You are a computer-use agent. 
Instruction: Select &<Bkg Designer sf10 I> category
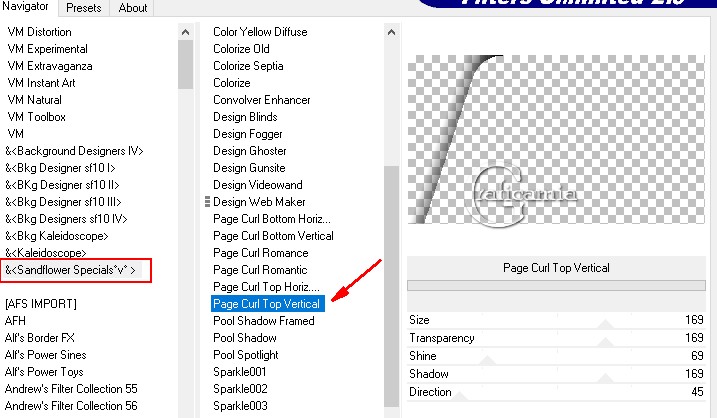60,168
